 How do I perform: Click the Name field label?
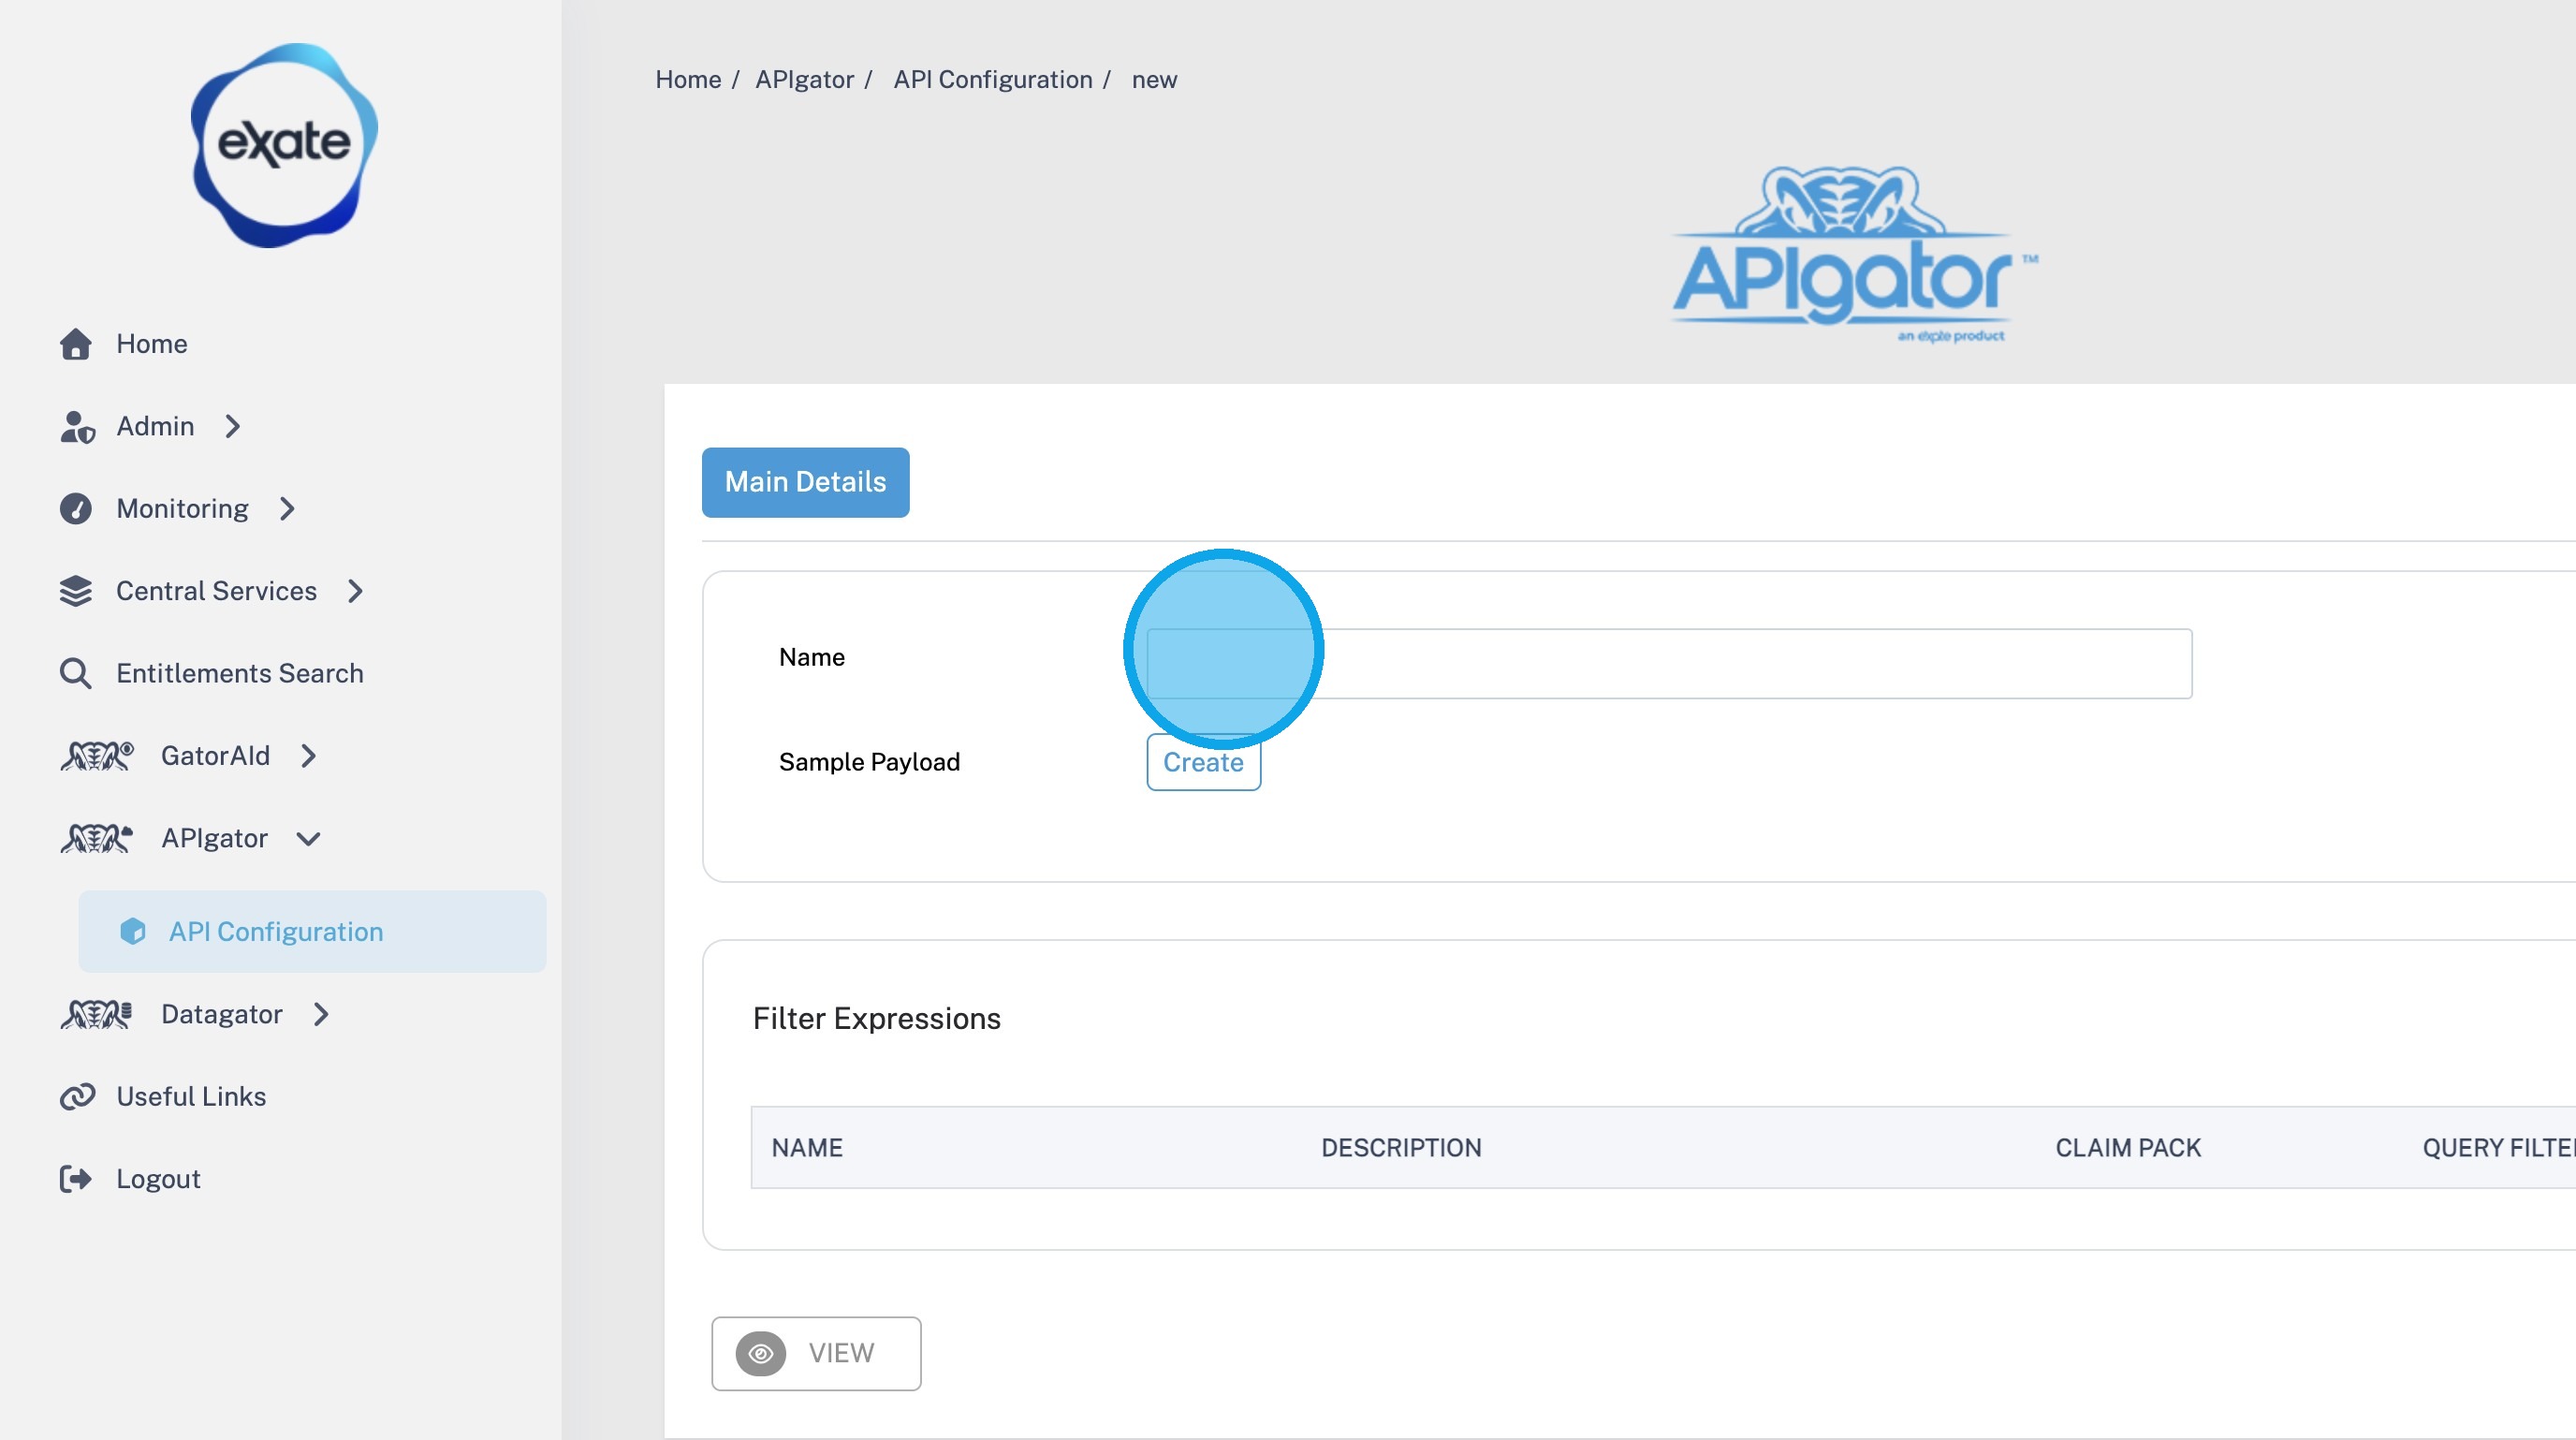click(812, 658)
